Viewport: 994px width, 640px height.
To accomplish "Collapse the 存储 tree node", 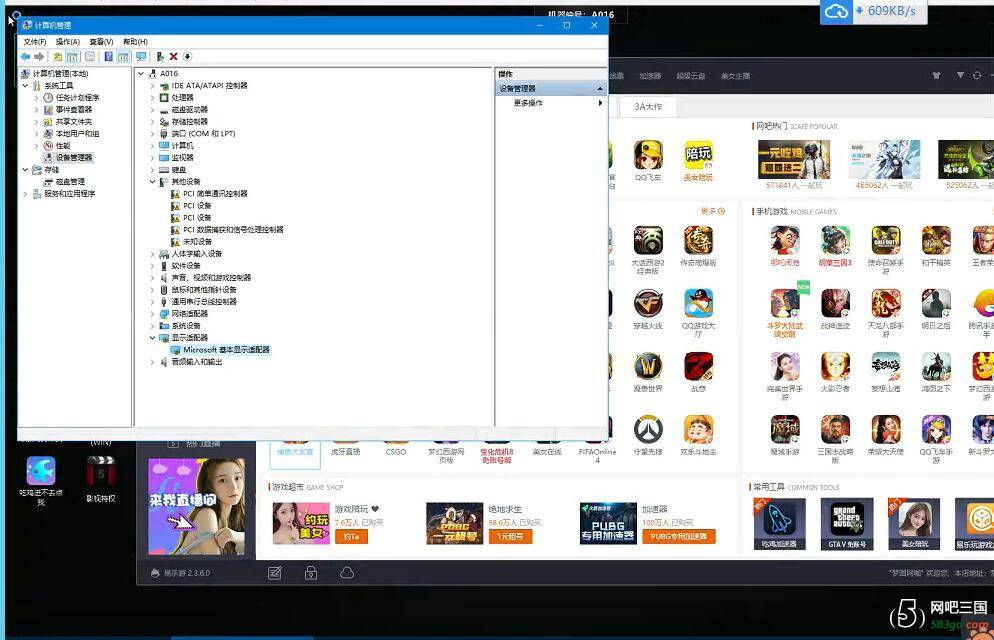I will [x=25, y=170].
